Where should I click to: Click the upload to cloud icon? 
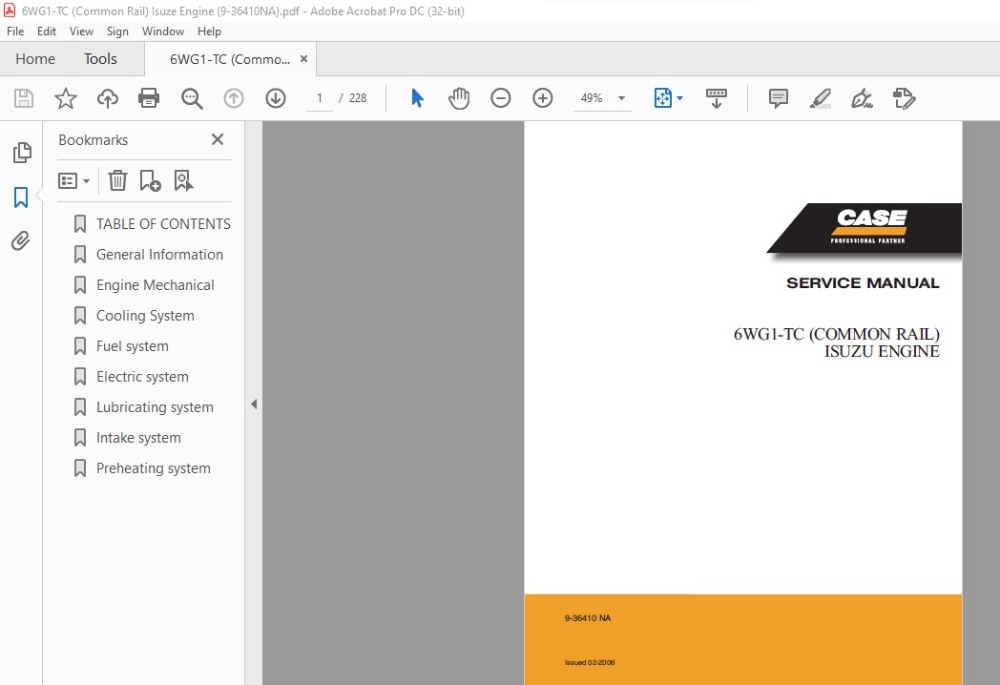(x=107, y=98)
